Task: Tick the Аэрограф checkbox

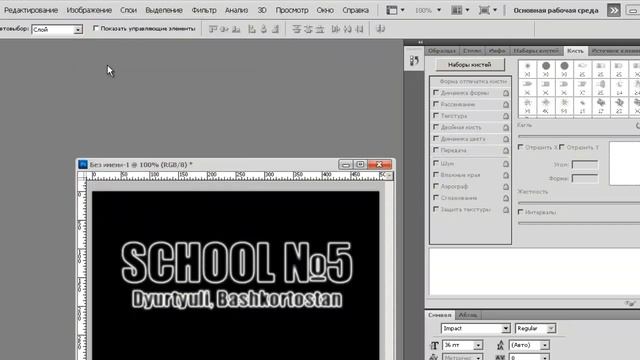Action: [x=436, y=186]
